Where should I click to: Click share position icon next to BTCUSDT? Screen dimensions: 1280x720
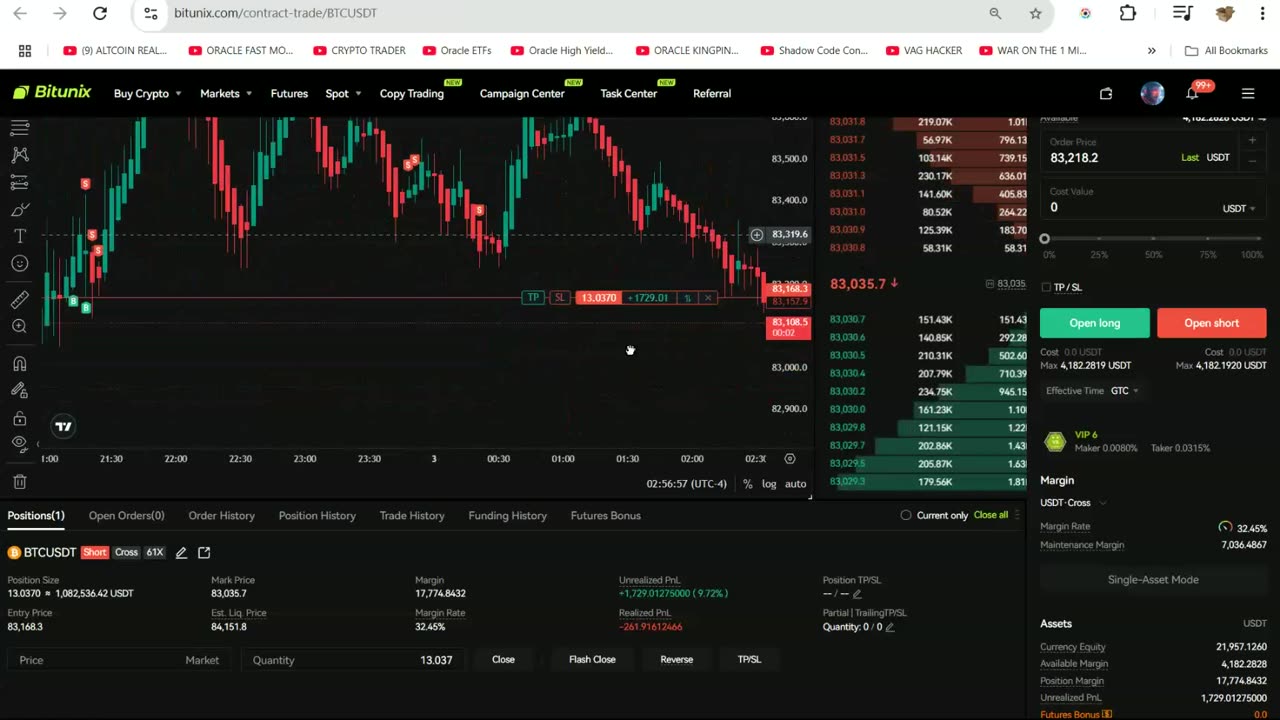click(204, 552)
